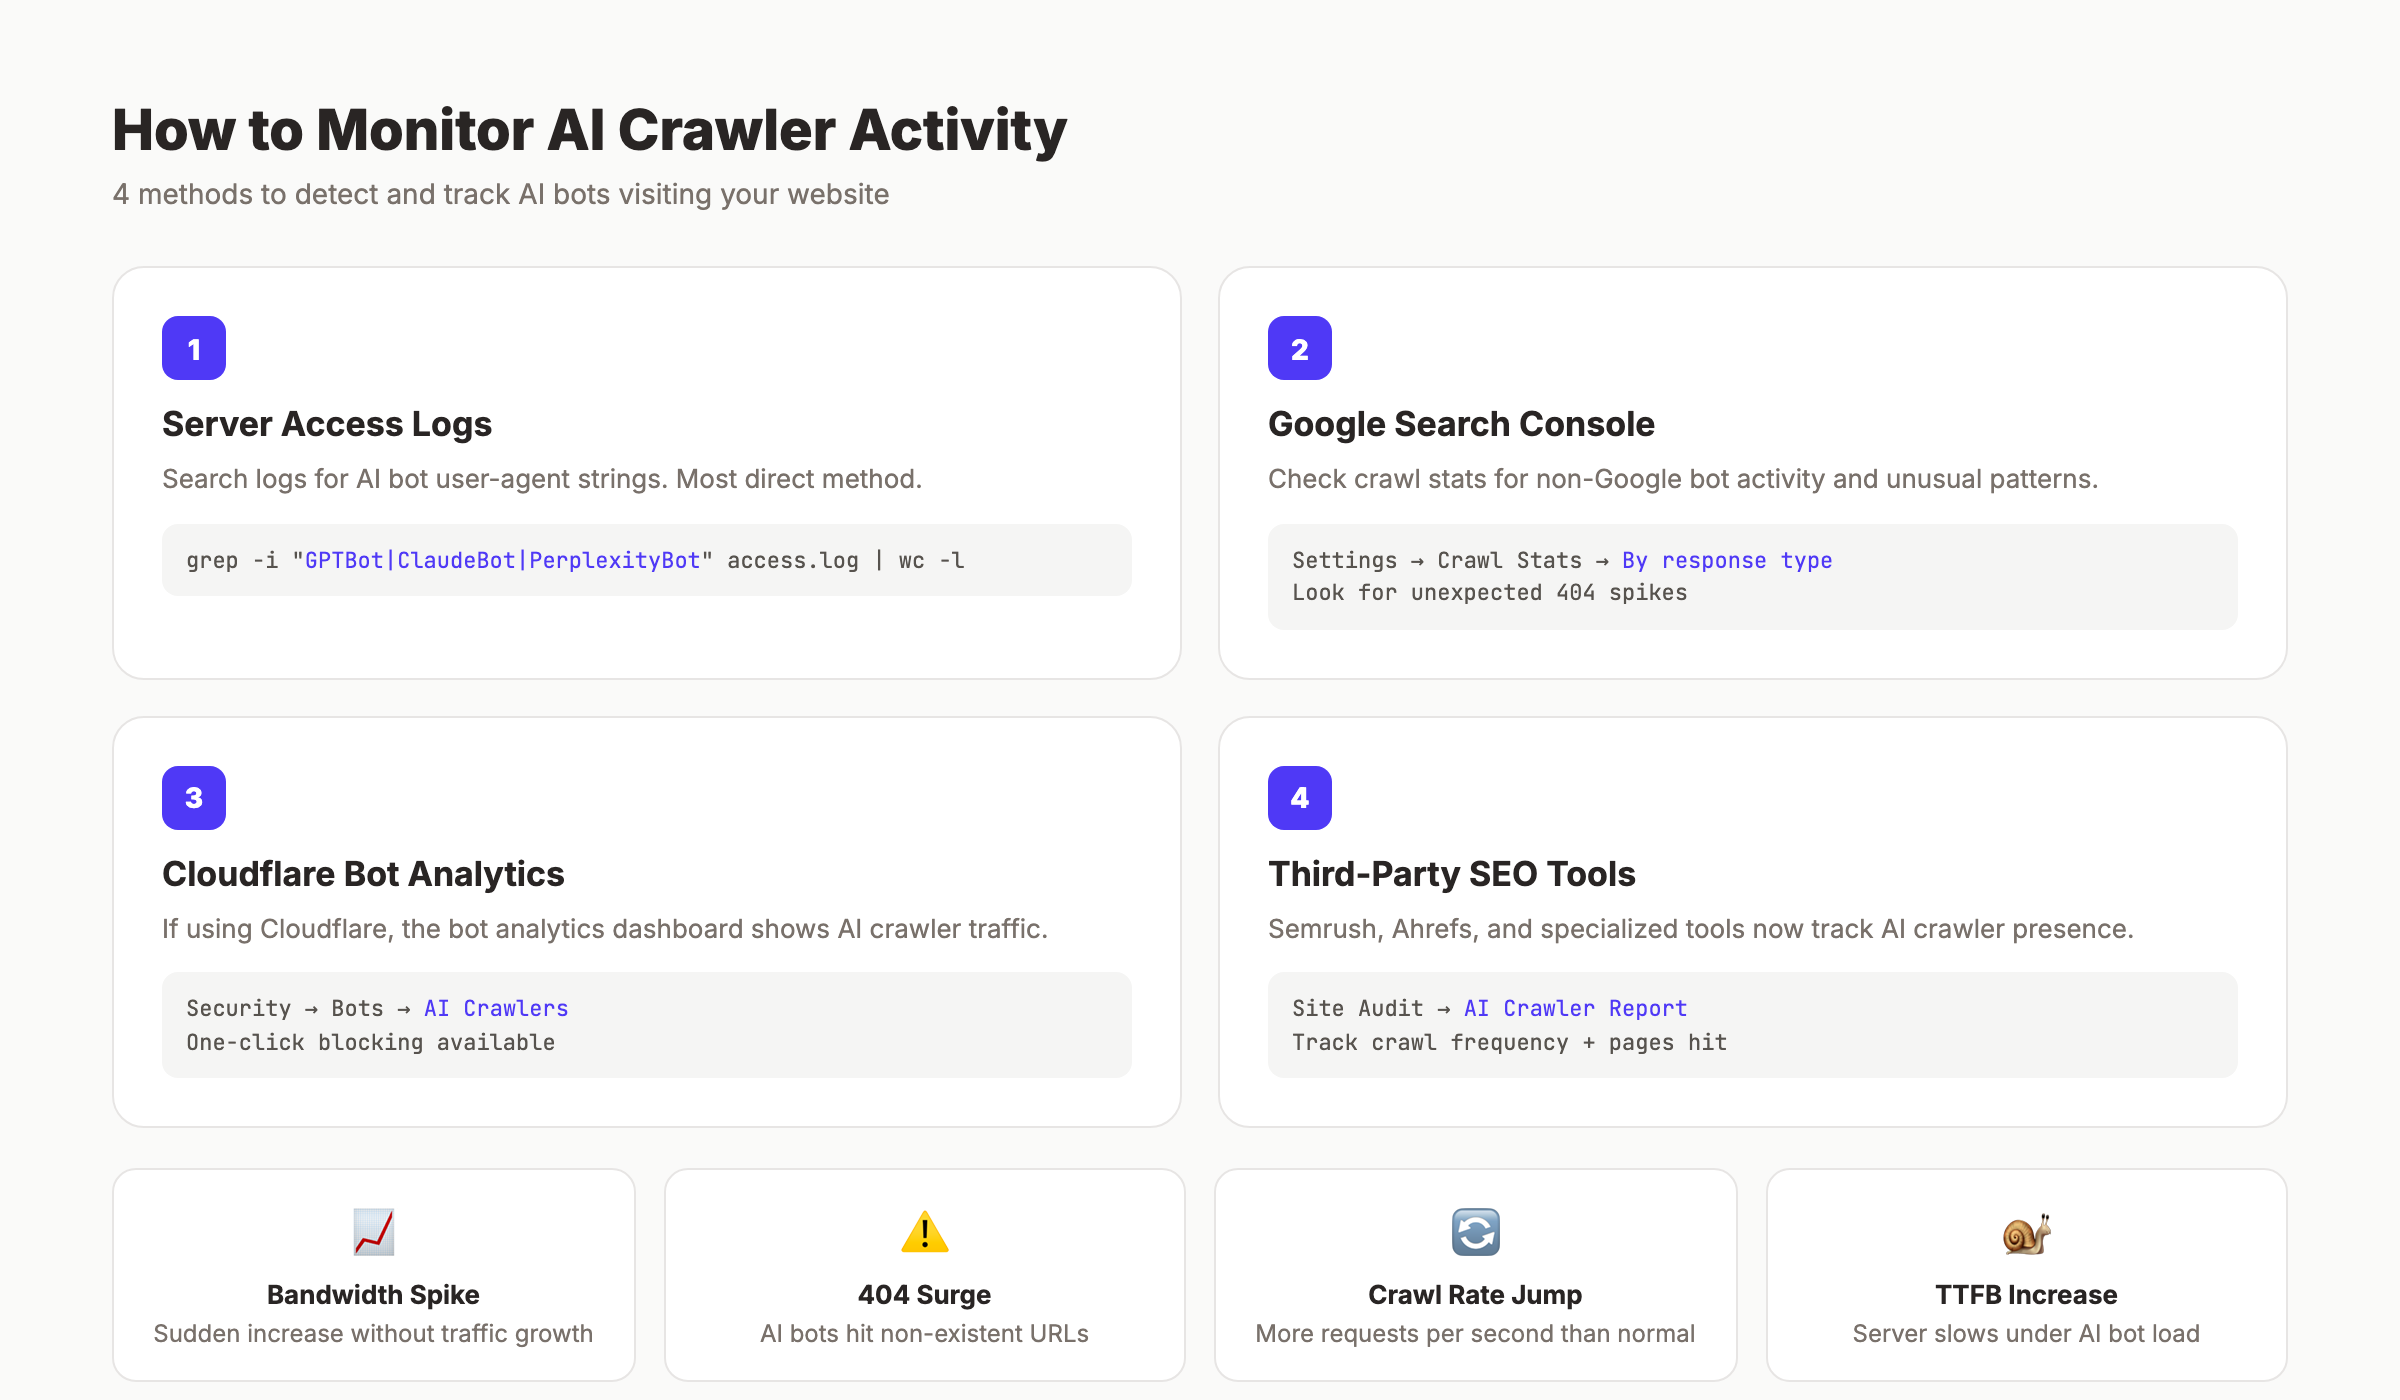
Task: Click the warning icon above 404 Surge
Action: pos(924,1232)
